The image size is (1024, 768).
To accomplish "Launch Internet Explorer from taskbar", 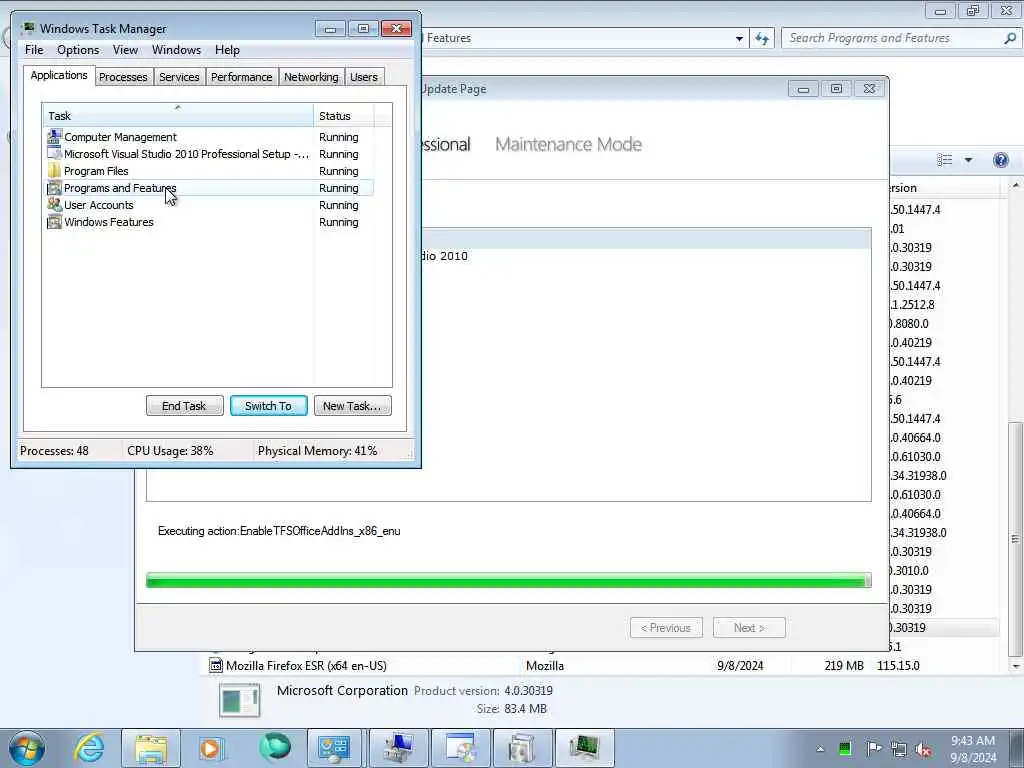I will coord(89,748).
